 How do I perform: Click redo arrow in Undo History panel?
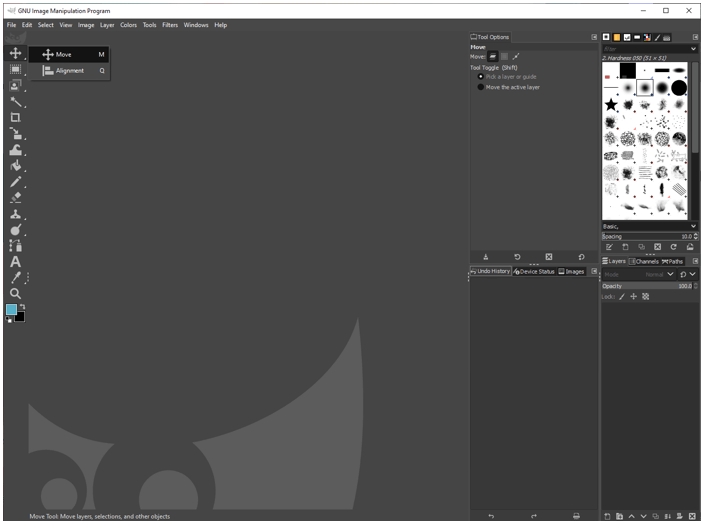(x=534, y=516)
